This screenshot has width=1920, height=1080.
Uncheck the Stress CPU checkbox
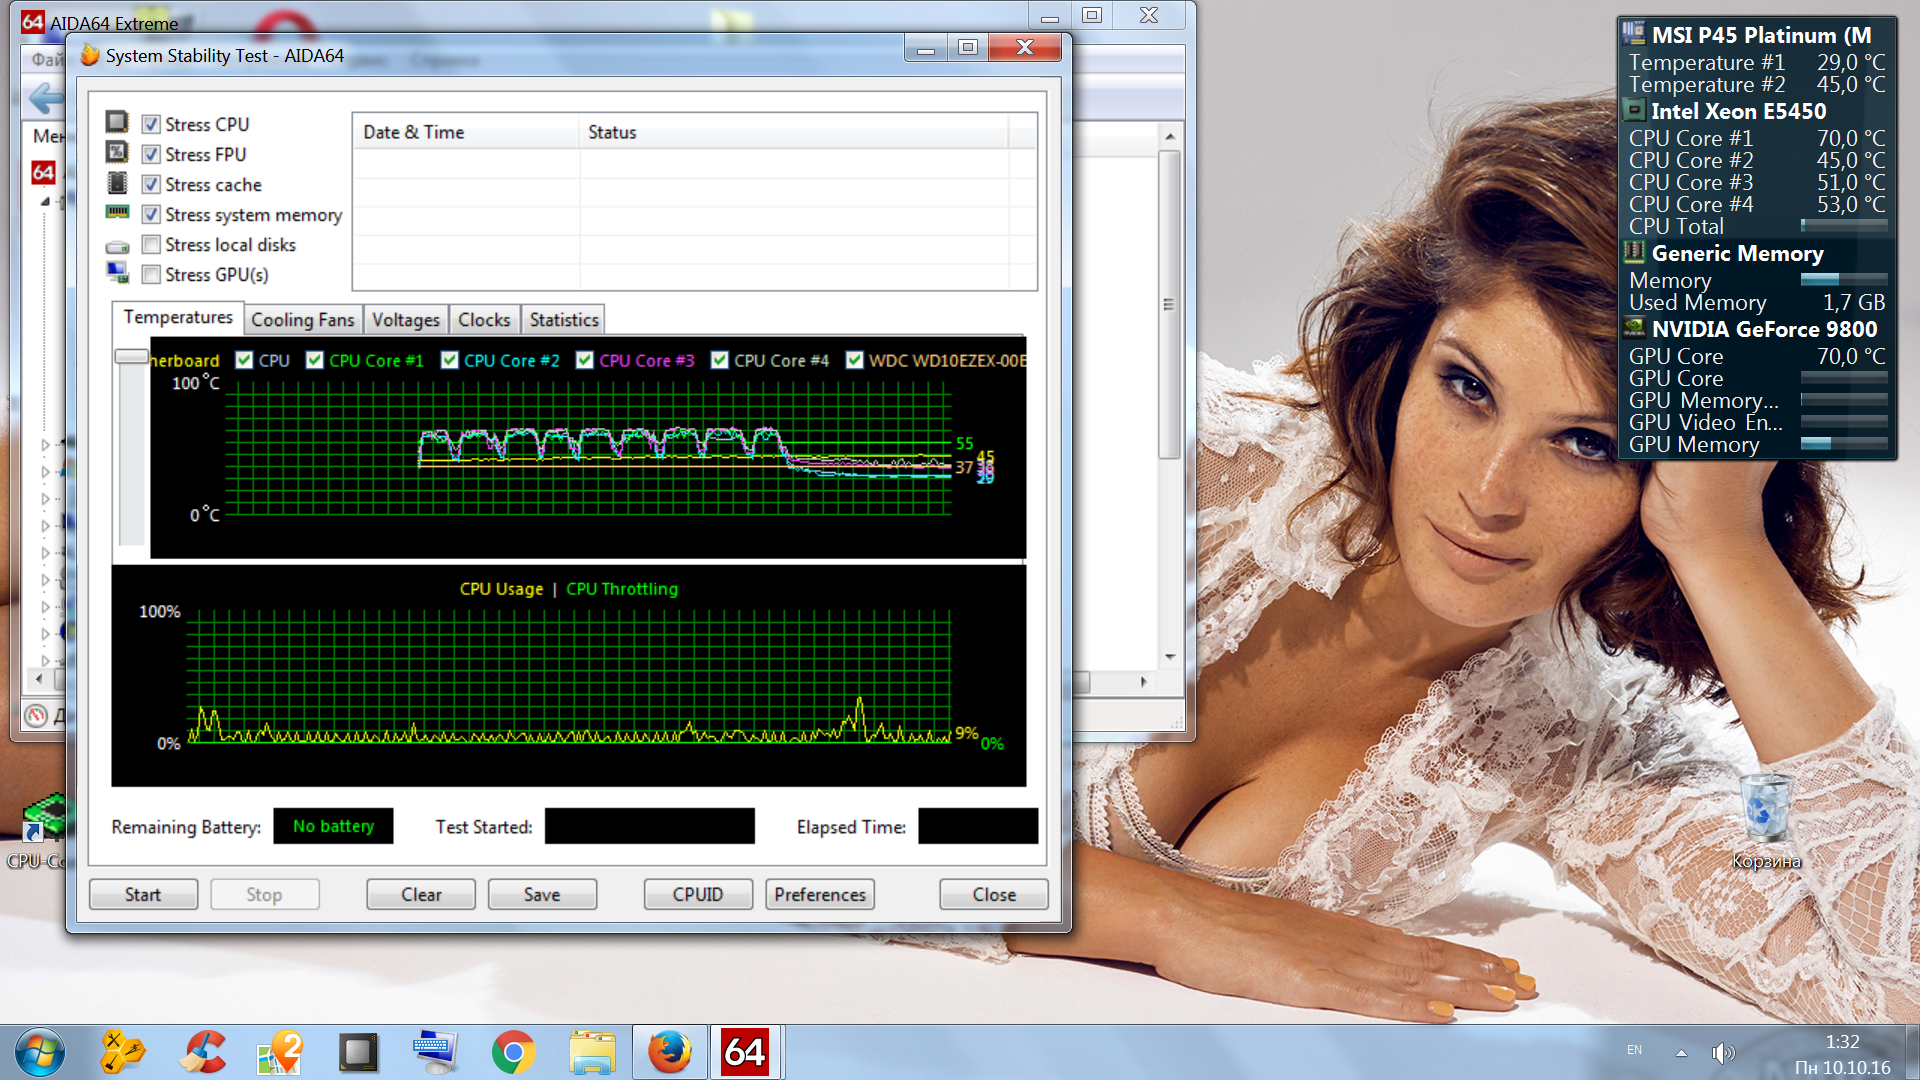click(x=151, y=125)
